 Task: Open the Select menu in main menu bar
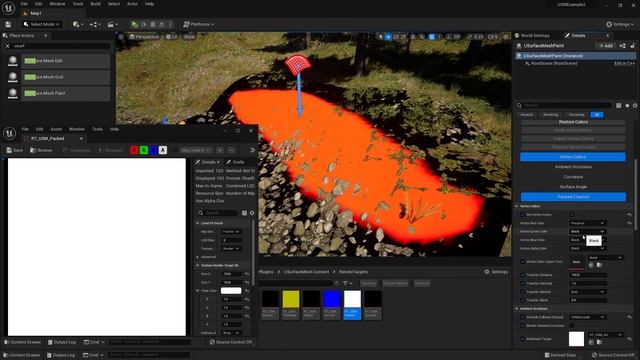(114, 4)
